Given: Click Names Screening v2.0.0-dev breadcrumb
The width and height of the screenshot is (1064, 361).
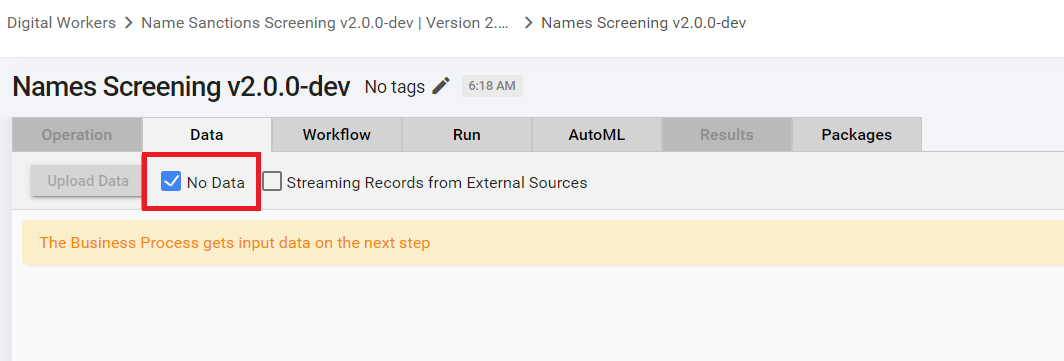Looking at the screenshot, I should 644,23.
